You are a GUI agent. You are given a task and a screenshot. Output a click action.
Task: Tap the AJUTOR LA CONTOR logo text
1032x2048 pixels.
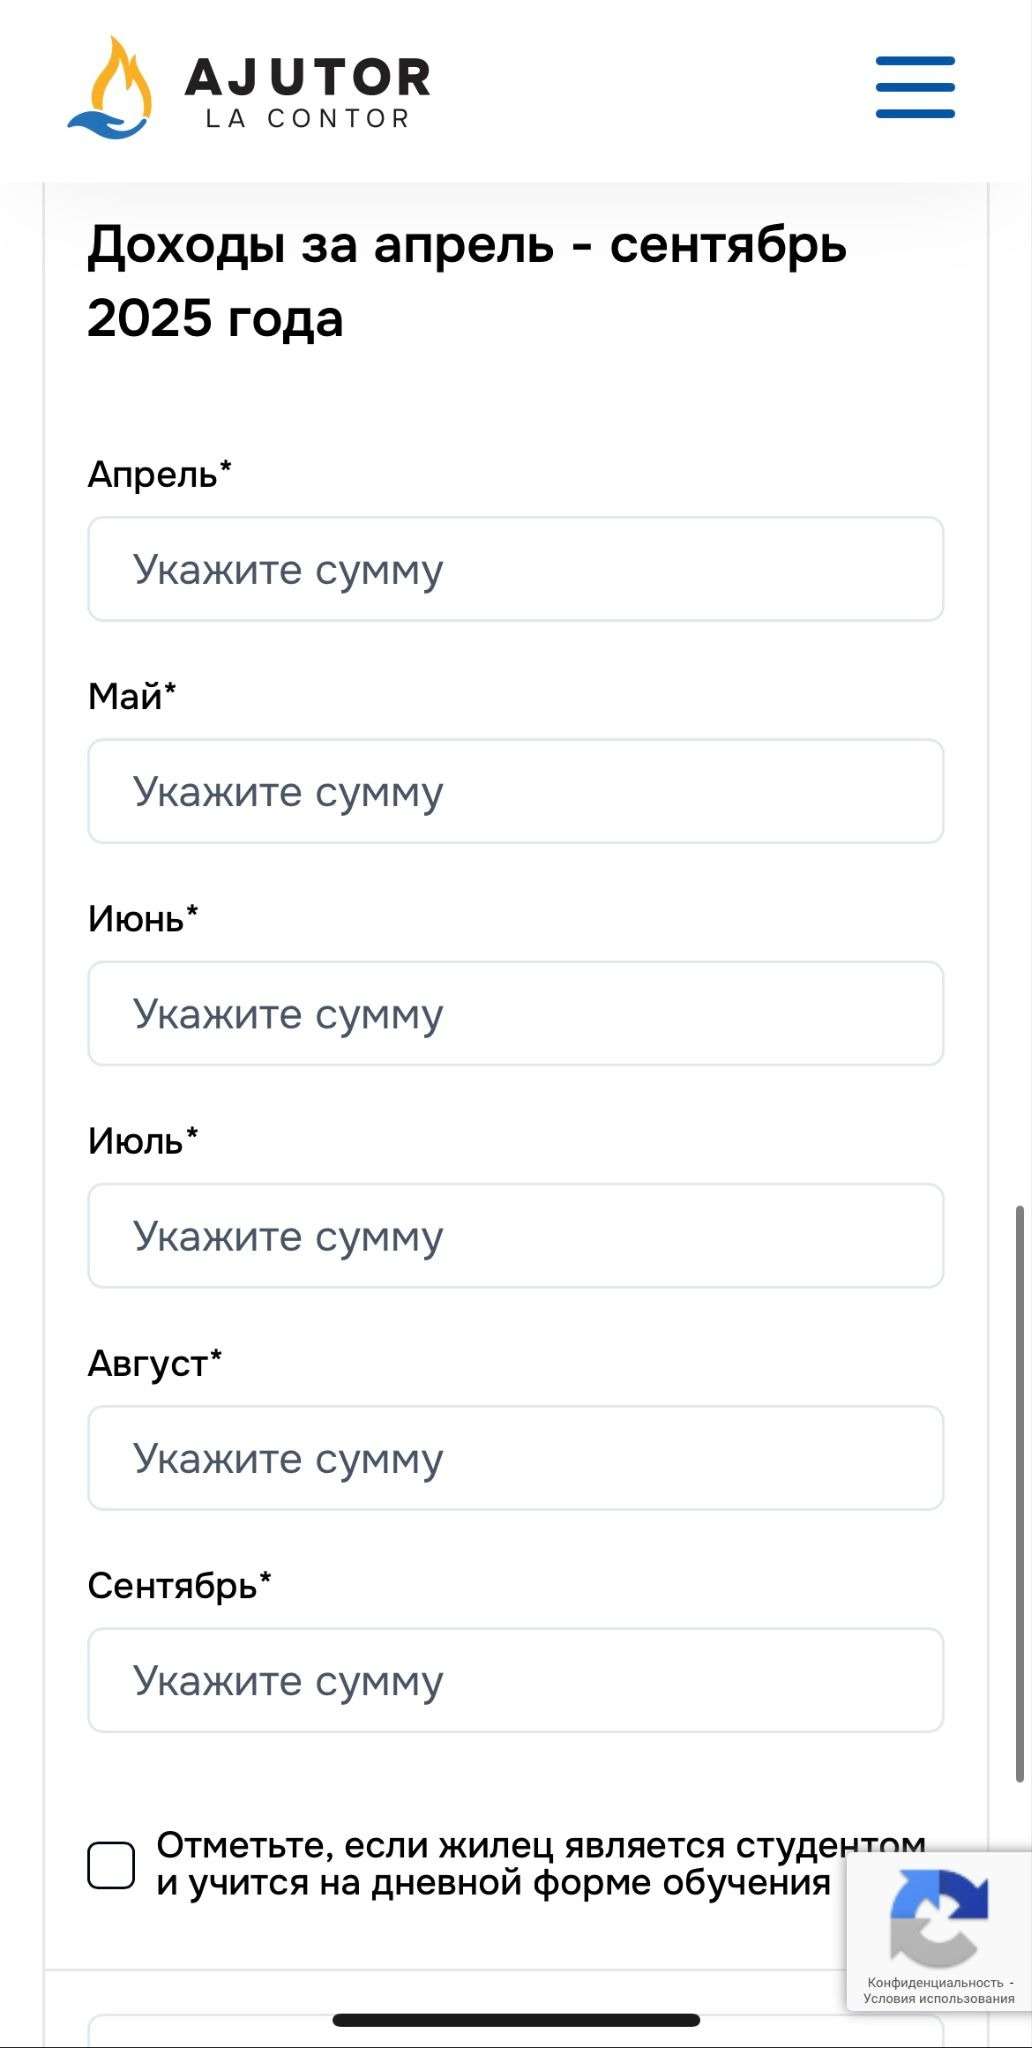coord(308,92)
